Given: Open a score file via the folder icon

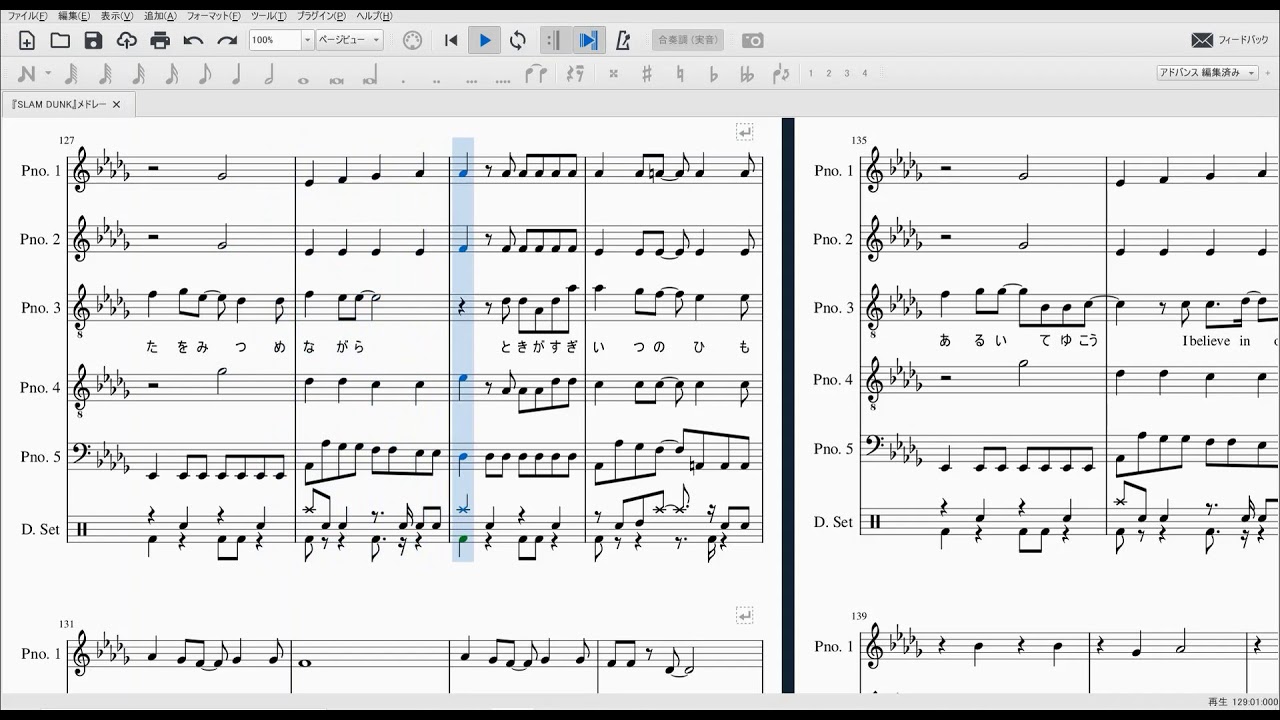Looking at the screenshot, I should pyautogui.click(x=60, y=40).
